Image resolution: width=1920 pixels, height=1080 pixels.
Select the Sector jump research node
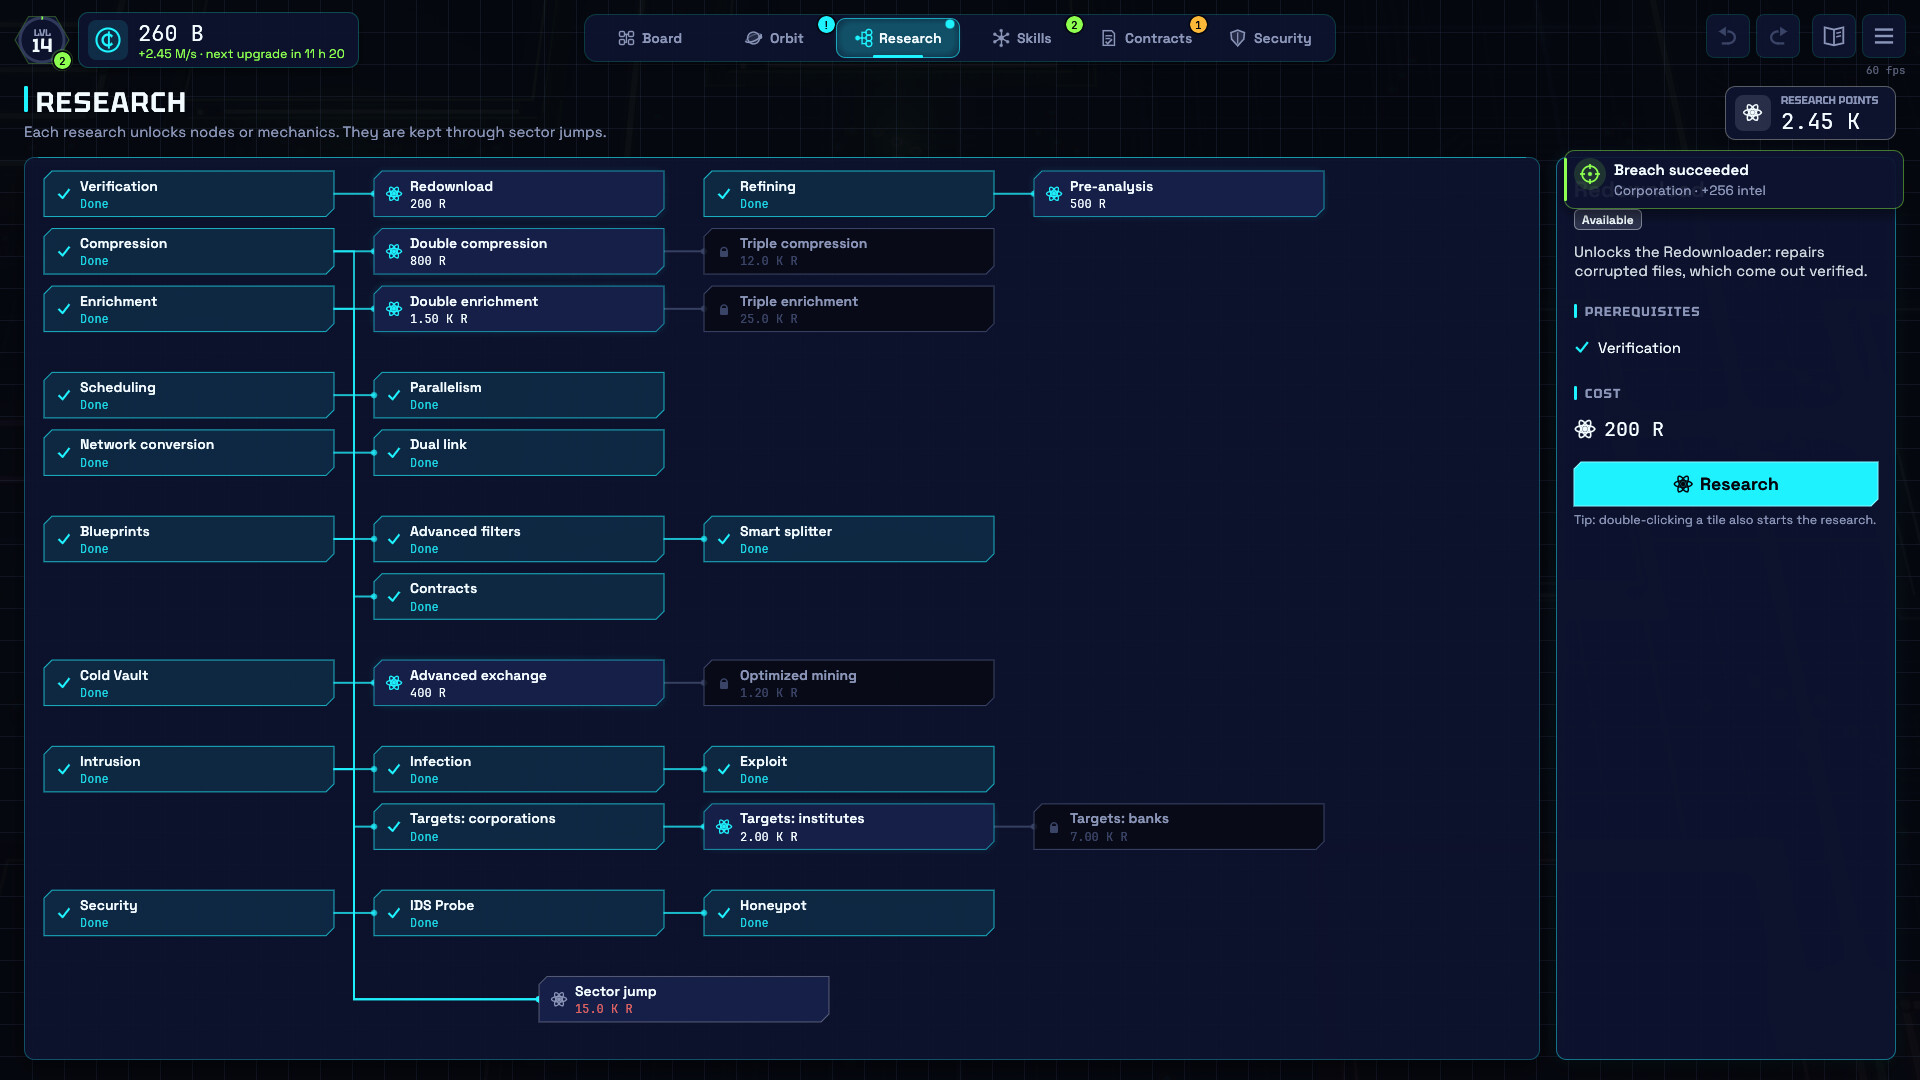tap(684, 999)
